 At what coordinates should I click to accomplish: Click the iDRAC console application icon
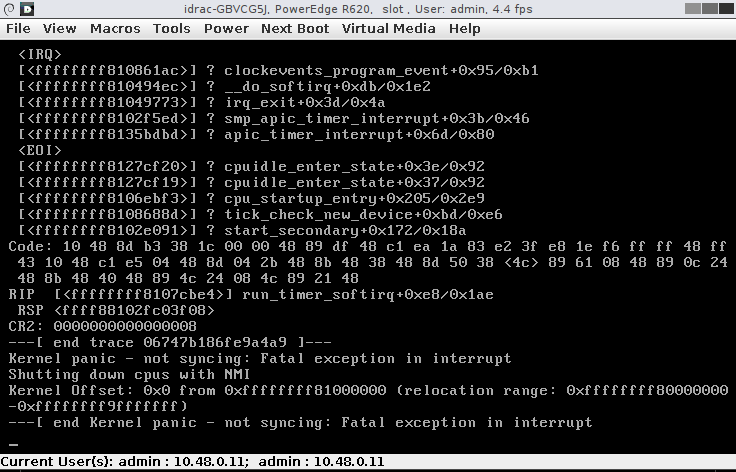(27, 8)
